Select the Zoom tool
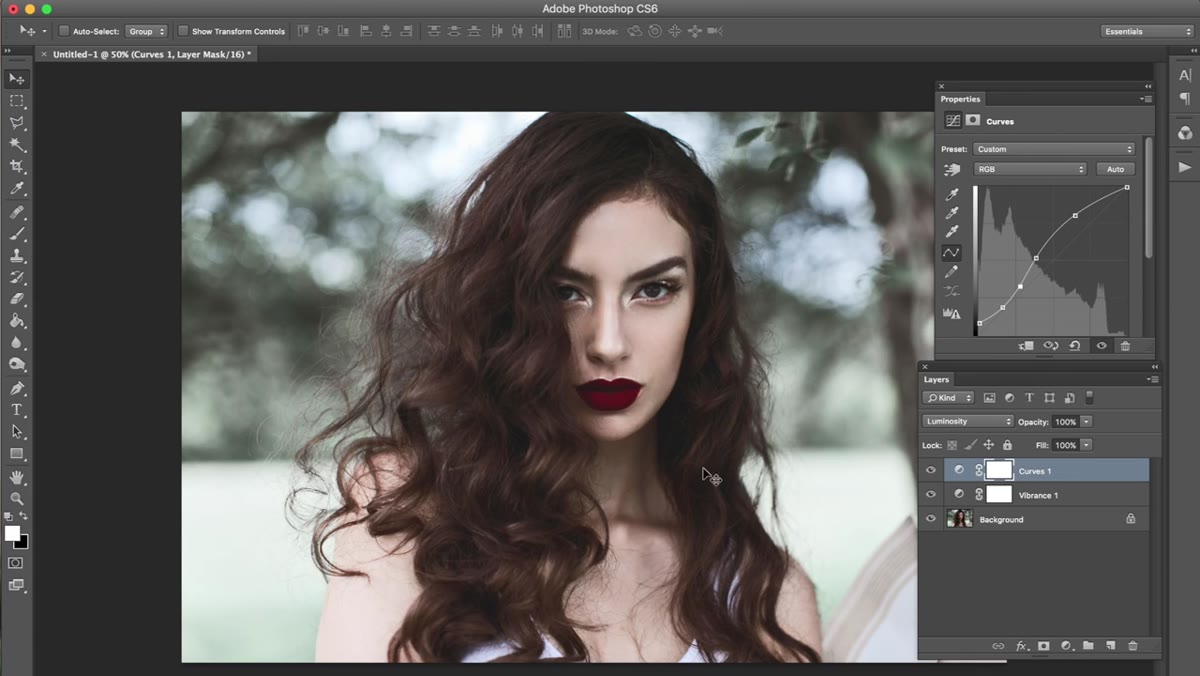1200x676 pixels. pos(17,498)
